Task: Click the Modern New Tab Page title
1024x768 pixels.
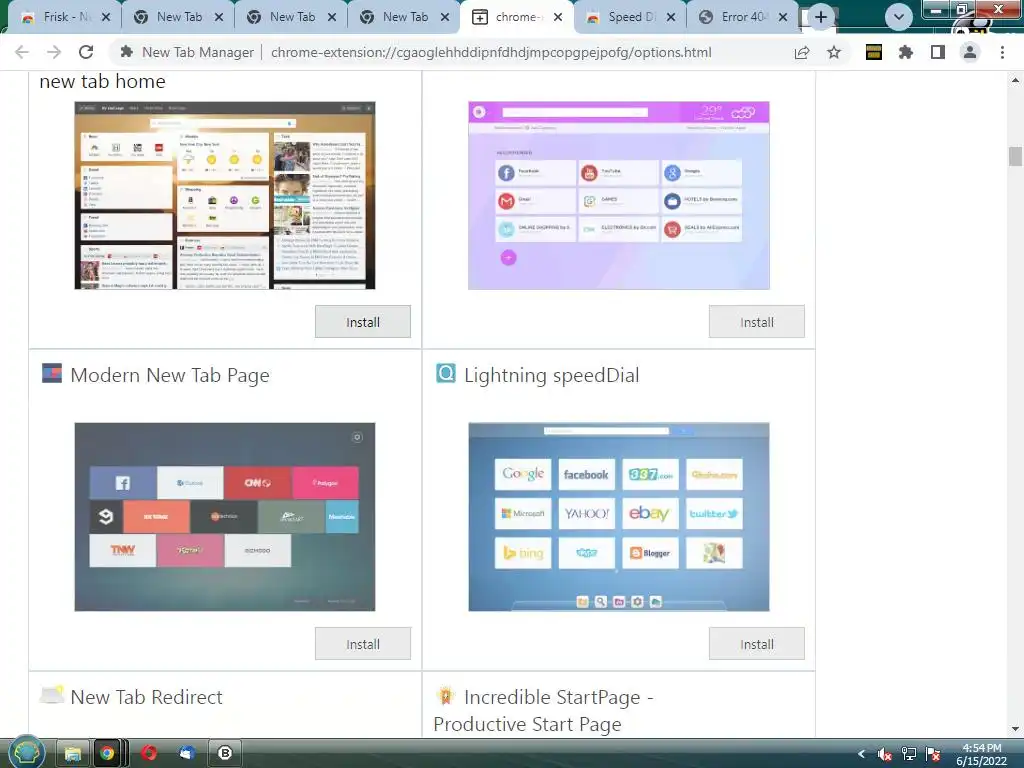Action: click(170, 376)
